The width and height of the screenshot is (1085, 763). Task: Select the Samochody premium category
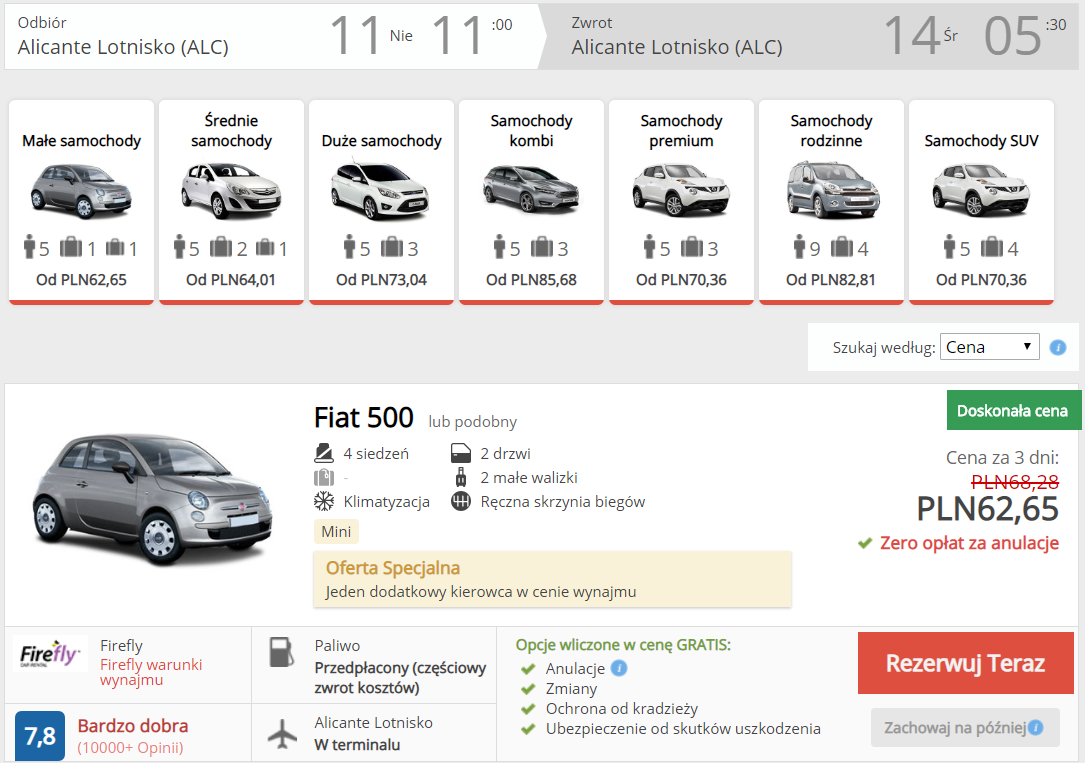pos(681,200)
